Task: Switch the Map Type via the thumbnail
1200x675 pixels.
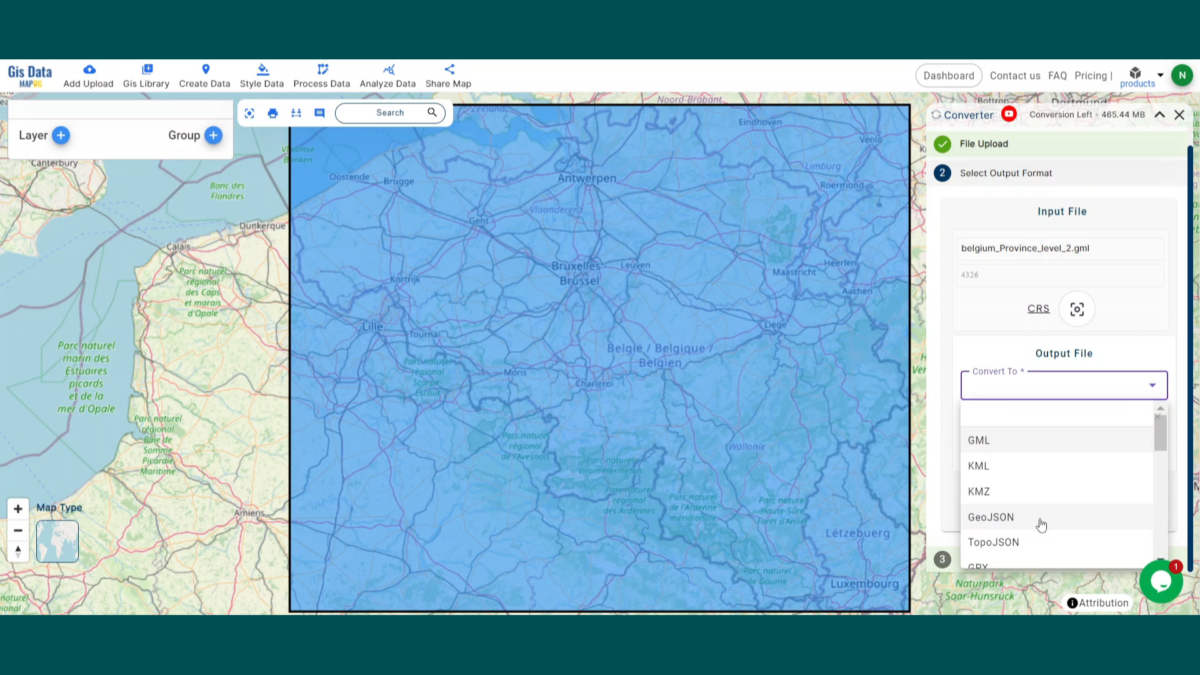Action: pyautogui.click(x=57, y=540)
